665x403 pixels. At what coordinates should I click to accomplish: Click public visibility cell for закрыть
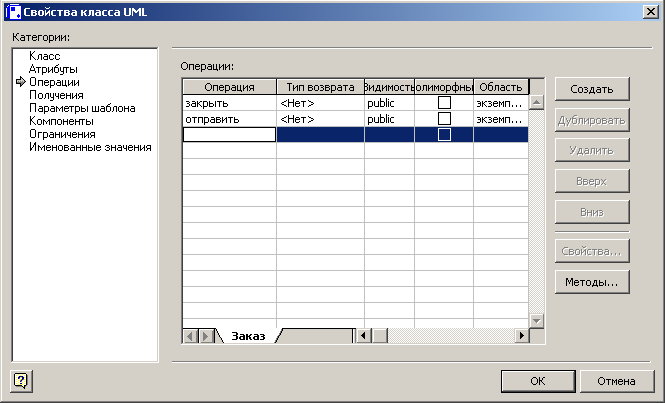point(389,103)
